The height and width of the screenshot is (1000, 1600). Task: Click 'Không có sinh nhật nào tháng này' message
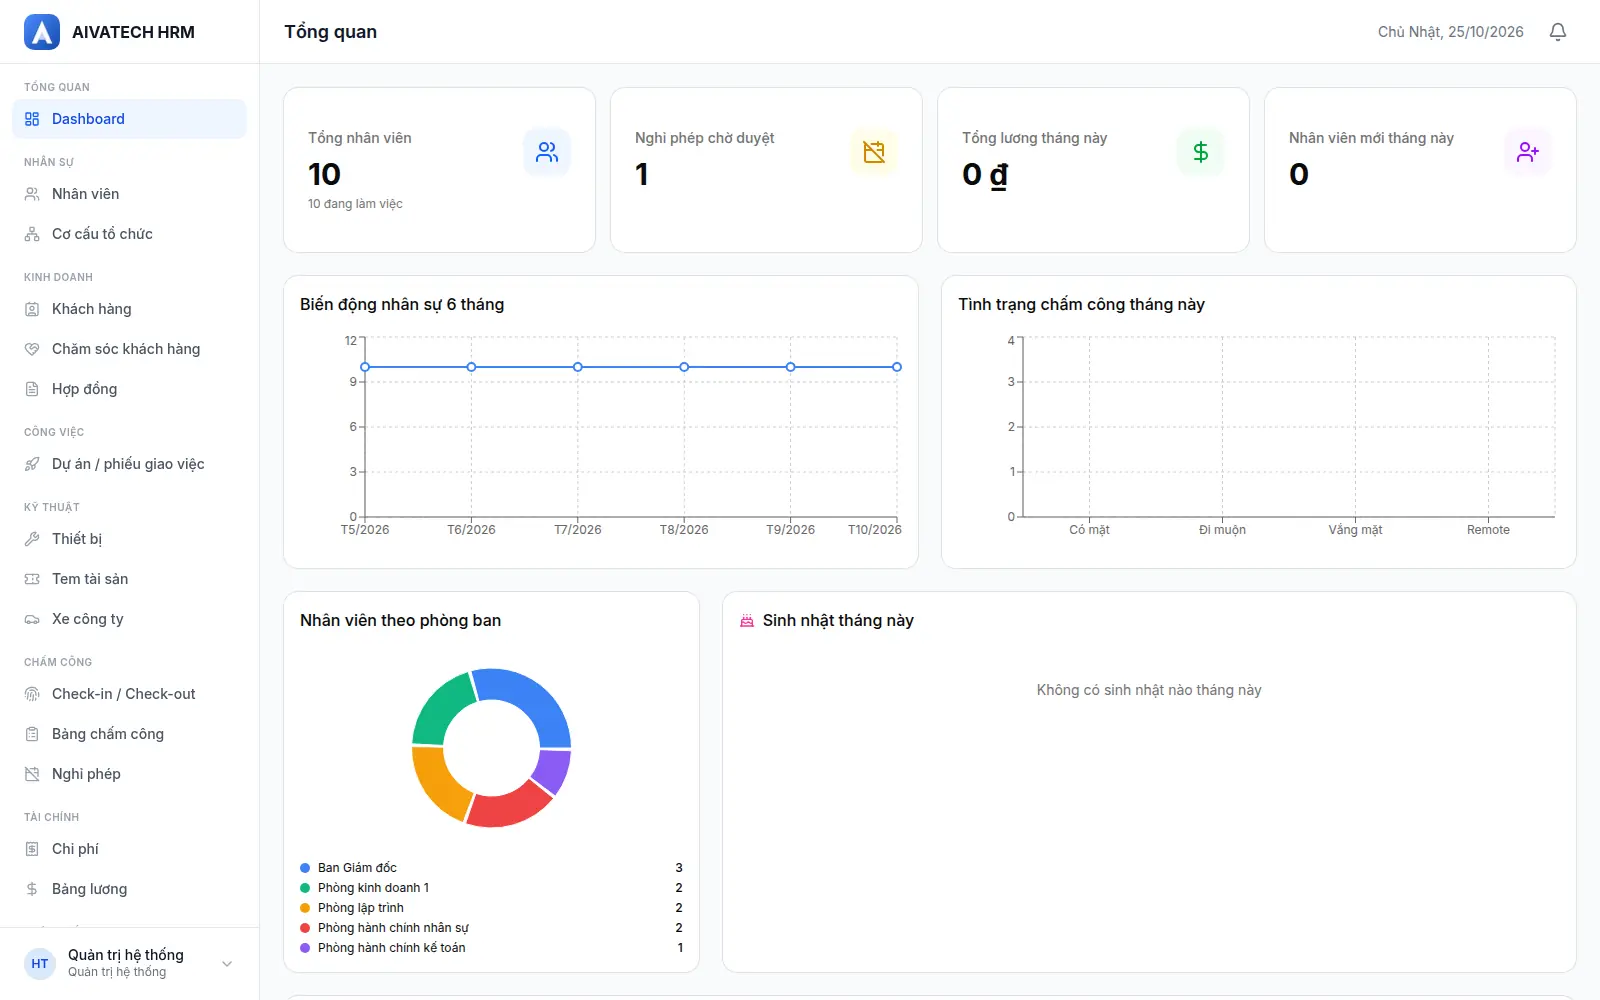pyautogui.click(x=1149, y=690)
